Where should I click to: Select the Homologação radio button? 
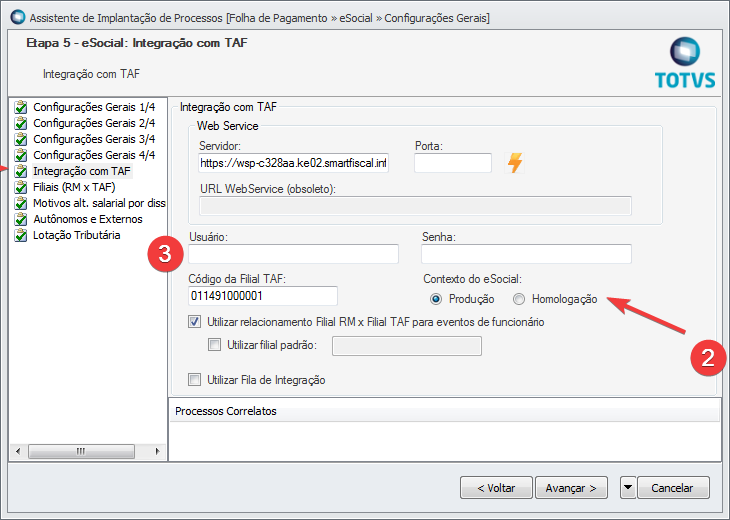[x=519, y=299]
